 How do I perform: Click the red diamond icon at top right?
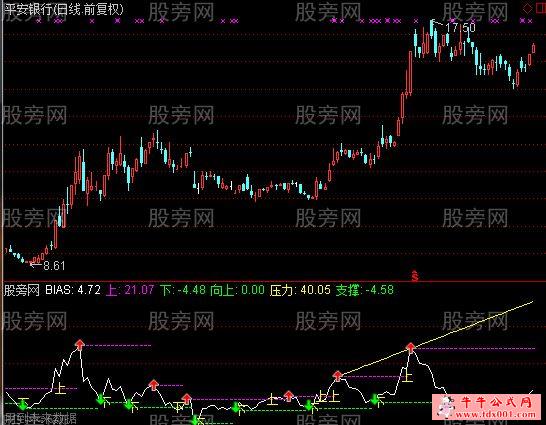(x=528, y=9)
